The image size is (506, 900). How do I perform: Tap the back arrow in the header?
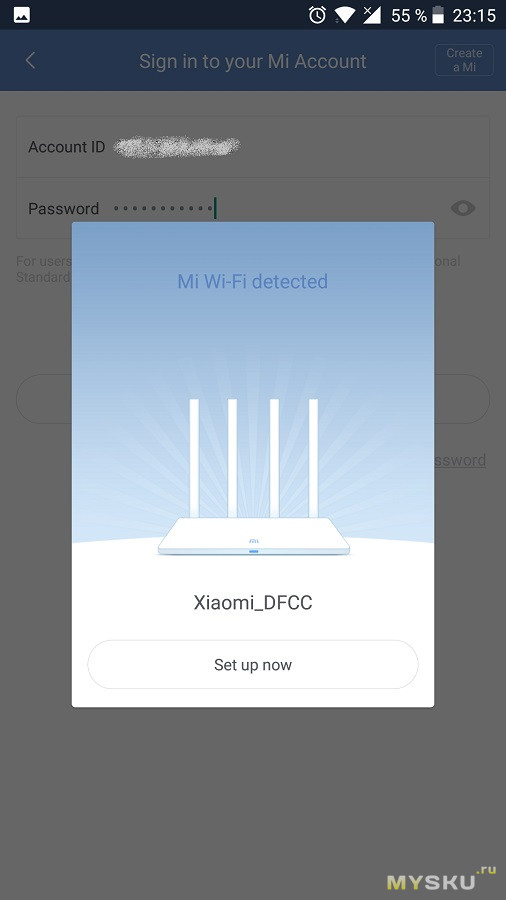pyautogui.click(x=31, y=60)
